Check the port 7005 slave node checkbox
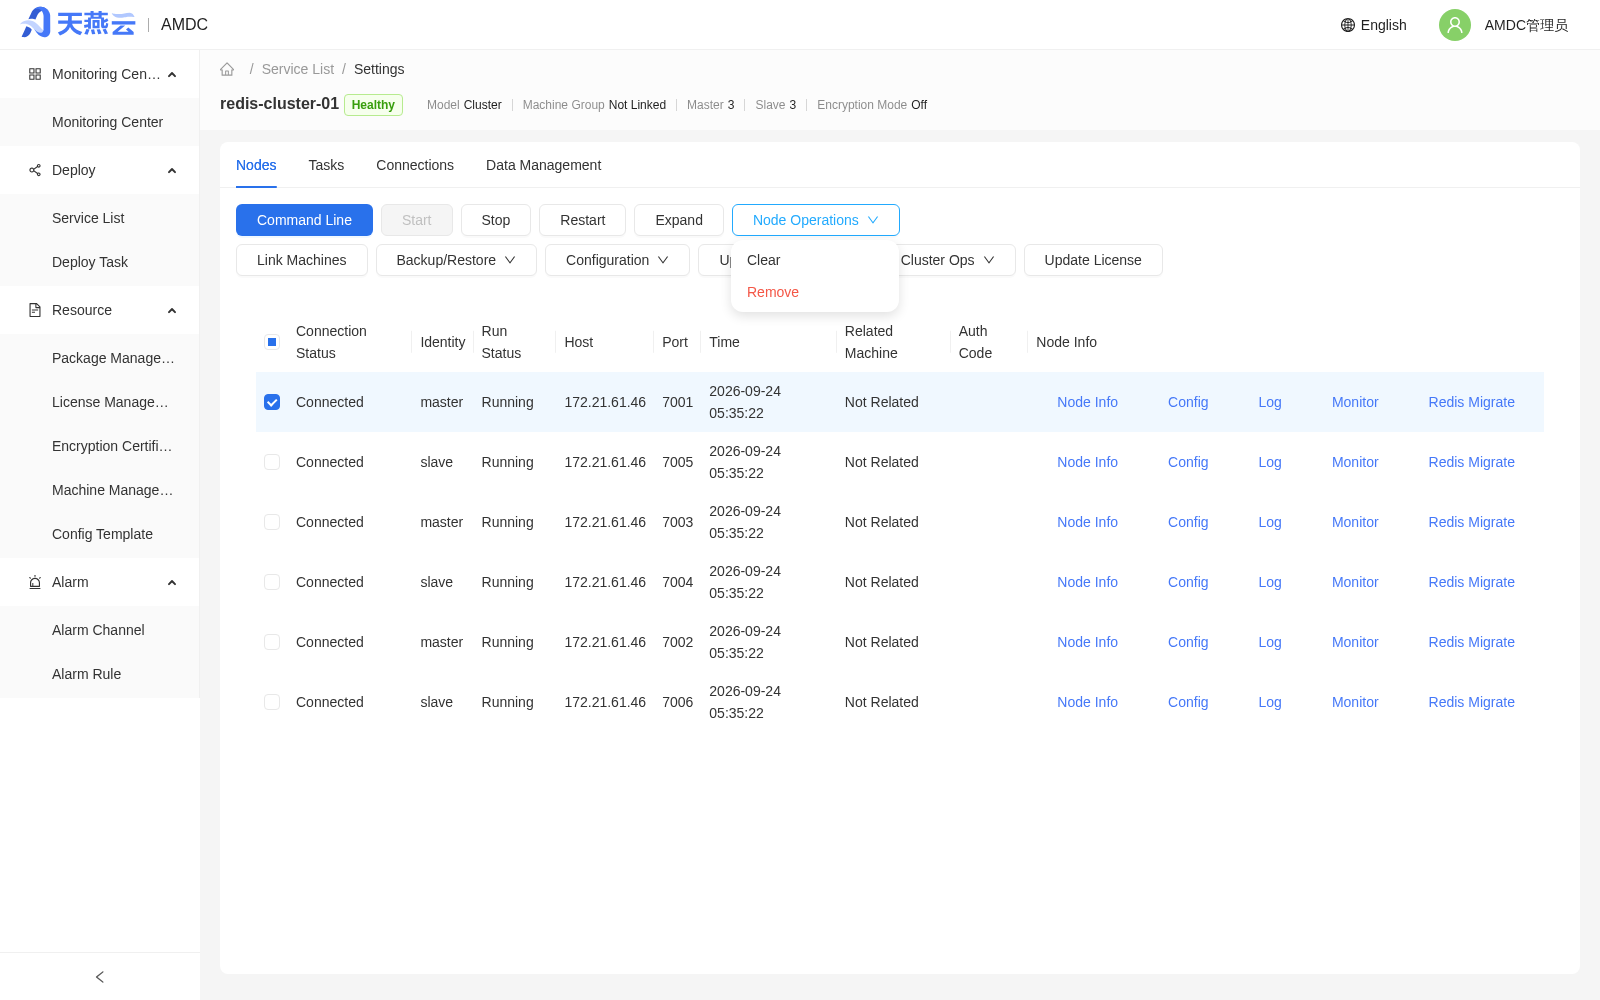 pyautogui.click(x=272, y=462)
